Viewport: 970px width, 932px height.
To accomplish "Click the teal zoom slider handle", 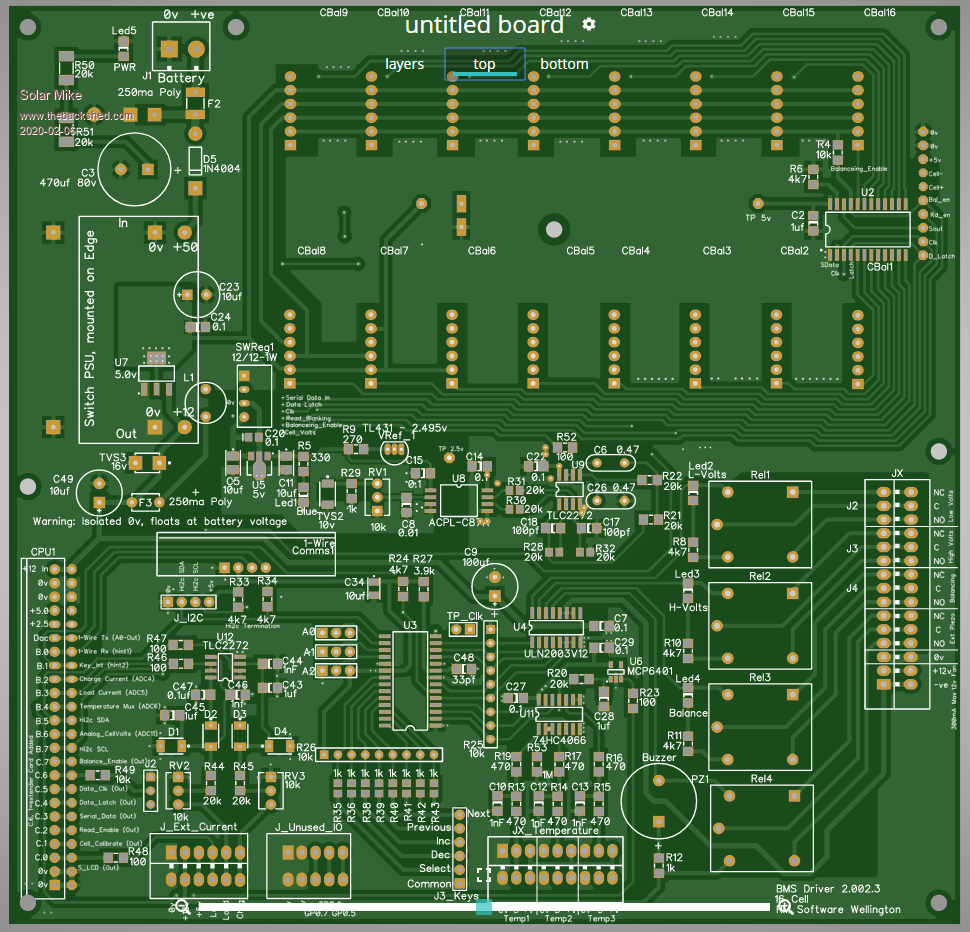I will (484, 907).
